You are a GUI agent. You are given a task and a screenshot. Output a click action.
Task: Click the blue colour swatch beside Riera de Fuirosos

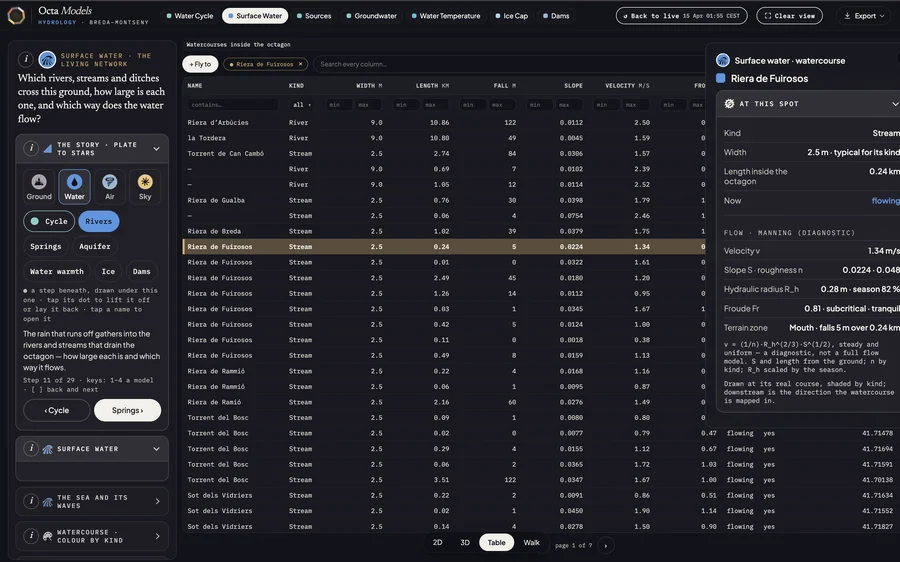point(721,79)
